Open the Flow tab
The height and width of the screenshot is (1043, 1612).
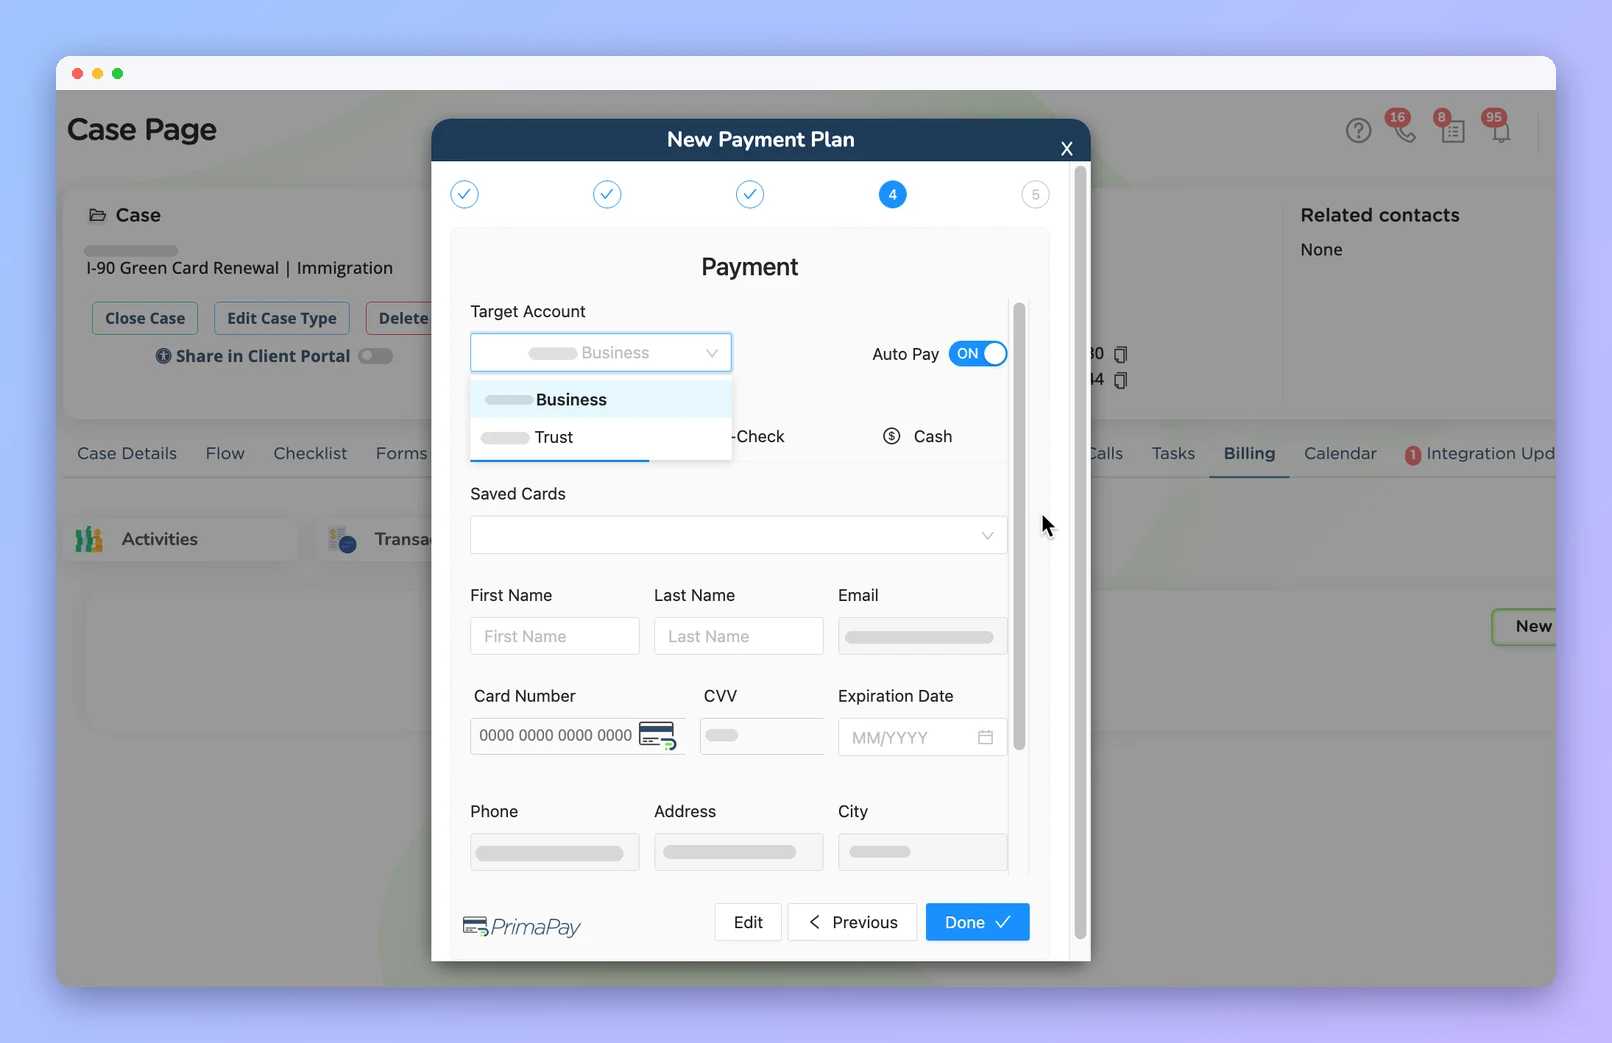[225, 453]
